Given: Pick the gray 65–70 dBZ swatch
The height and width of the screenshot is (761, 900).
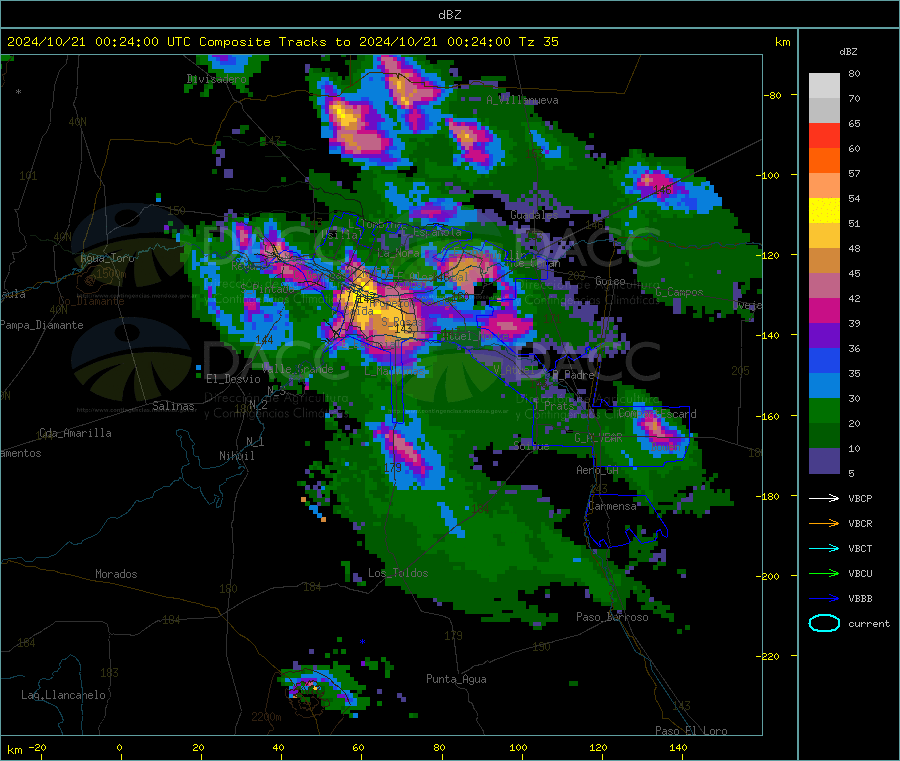Looking at the screenshot, I should tap(824, 111).
